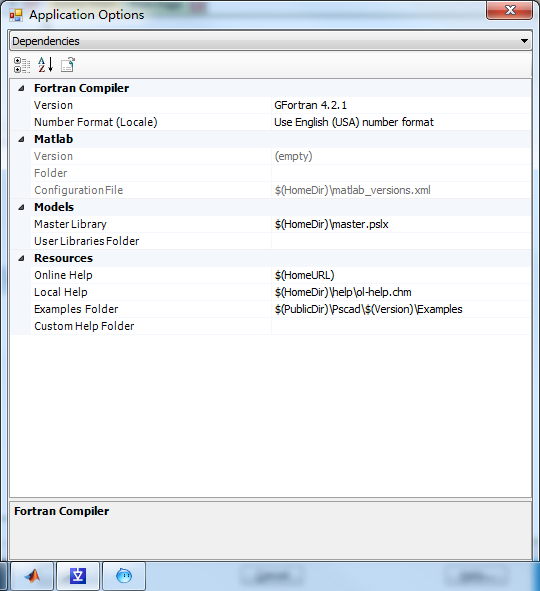Click the $(PublicDir) Examples path value
Image resolution: width=540 pixels, height=591 pixels.
point(369,309)
